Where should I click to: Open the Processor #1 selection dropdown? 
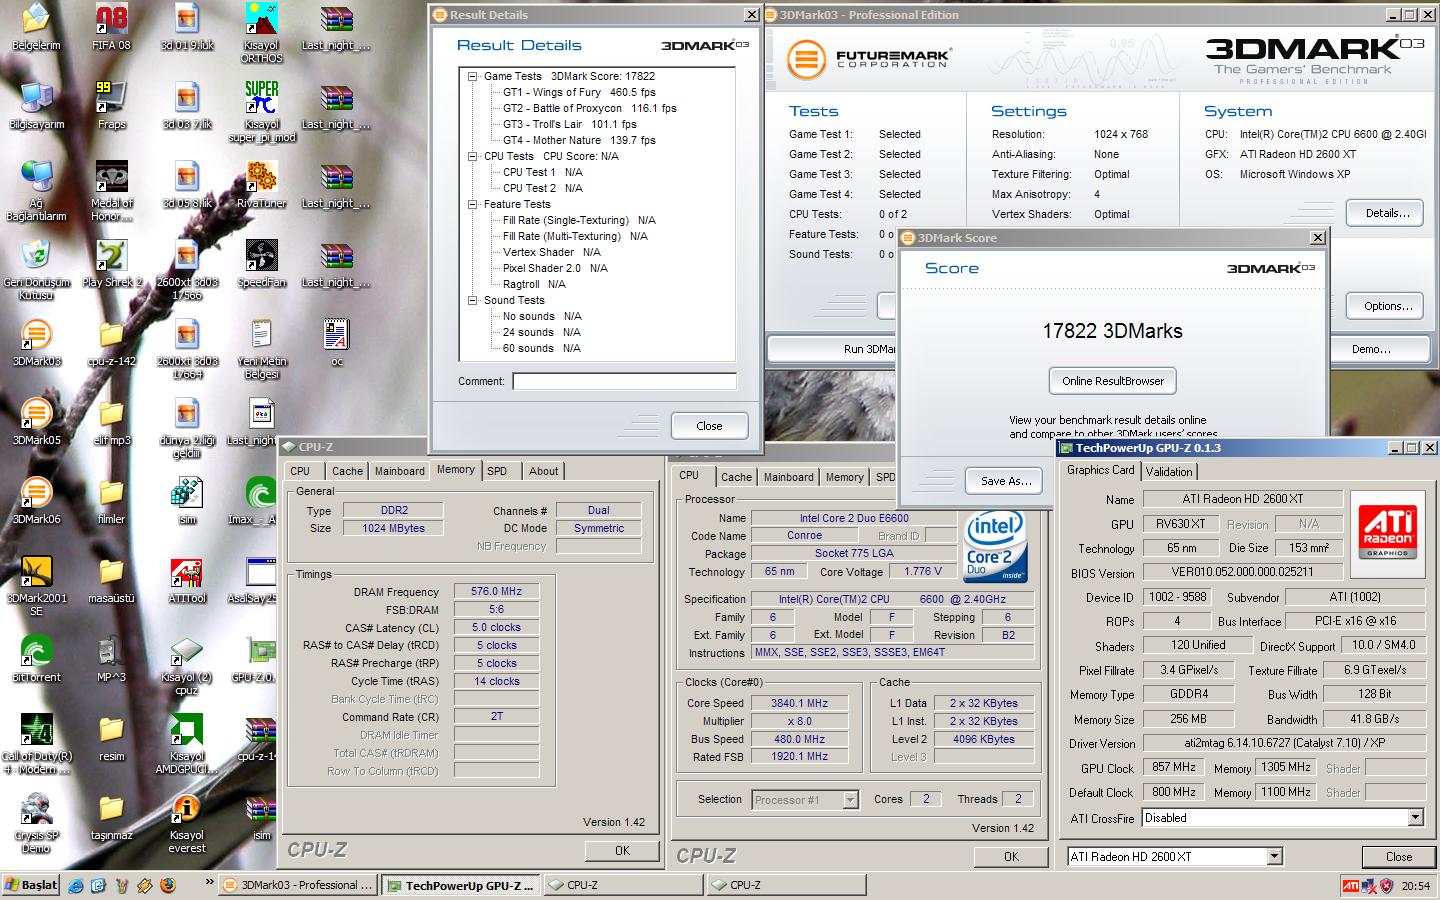click(850, 800)
